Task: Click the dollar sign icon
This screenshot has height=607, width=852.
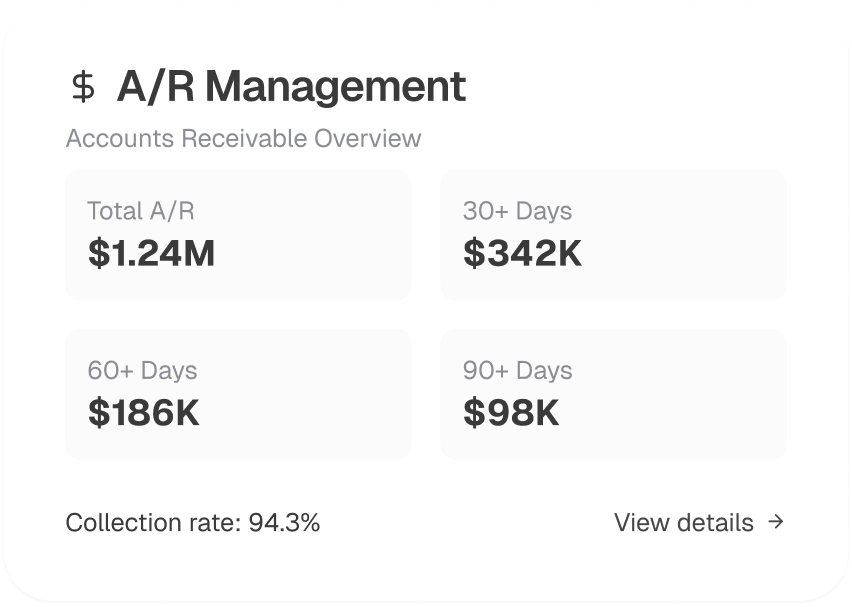Action: pyautogui.click(x=84, y=87)
